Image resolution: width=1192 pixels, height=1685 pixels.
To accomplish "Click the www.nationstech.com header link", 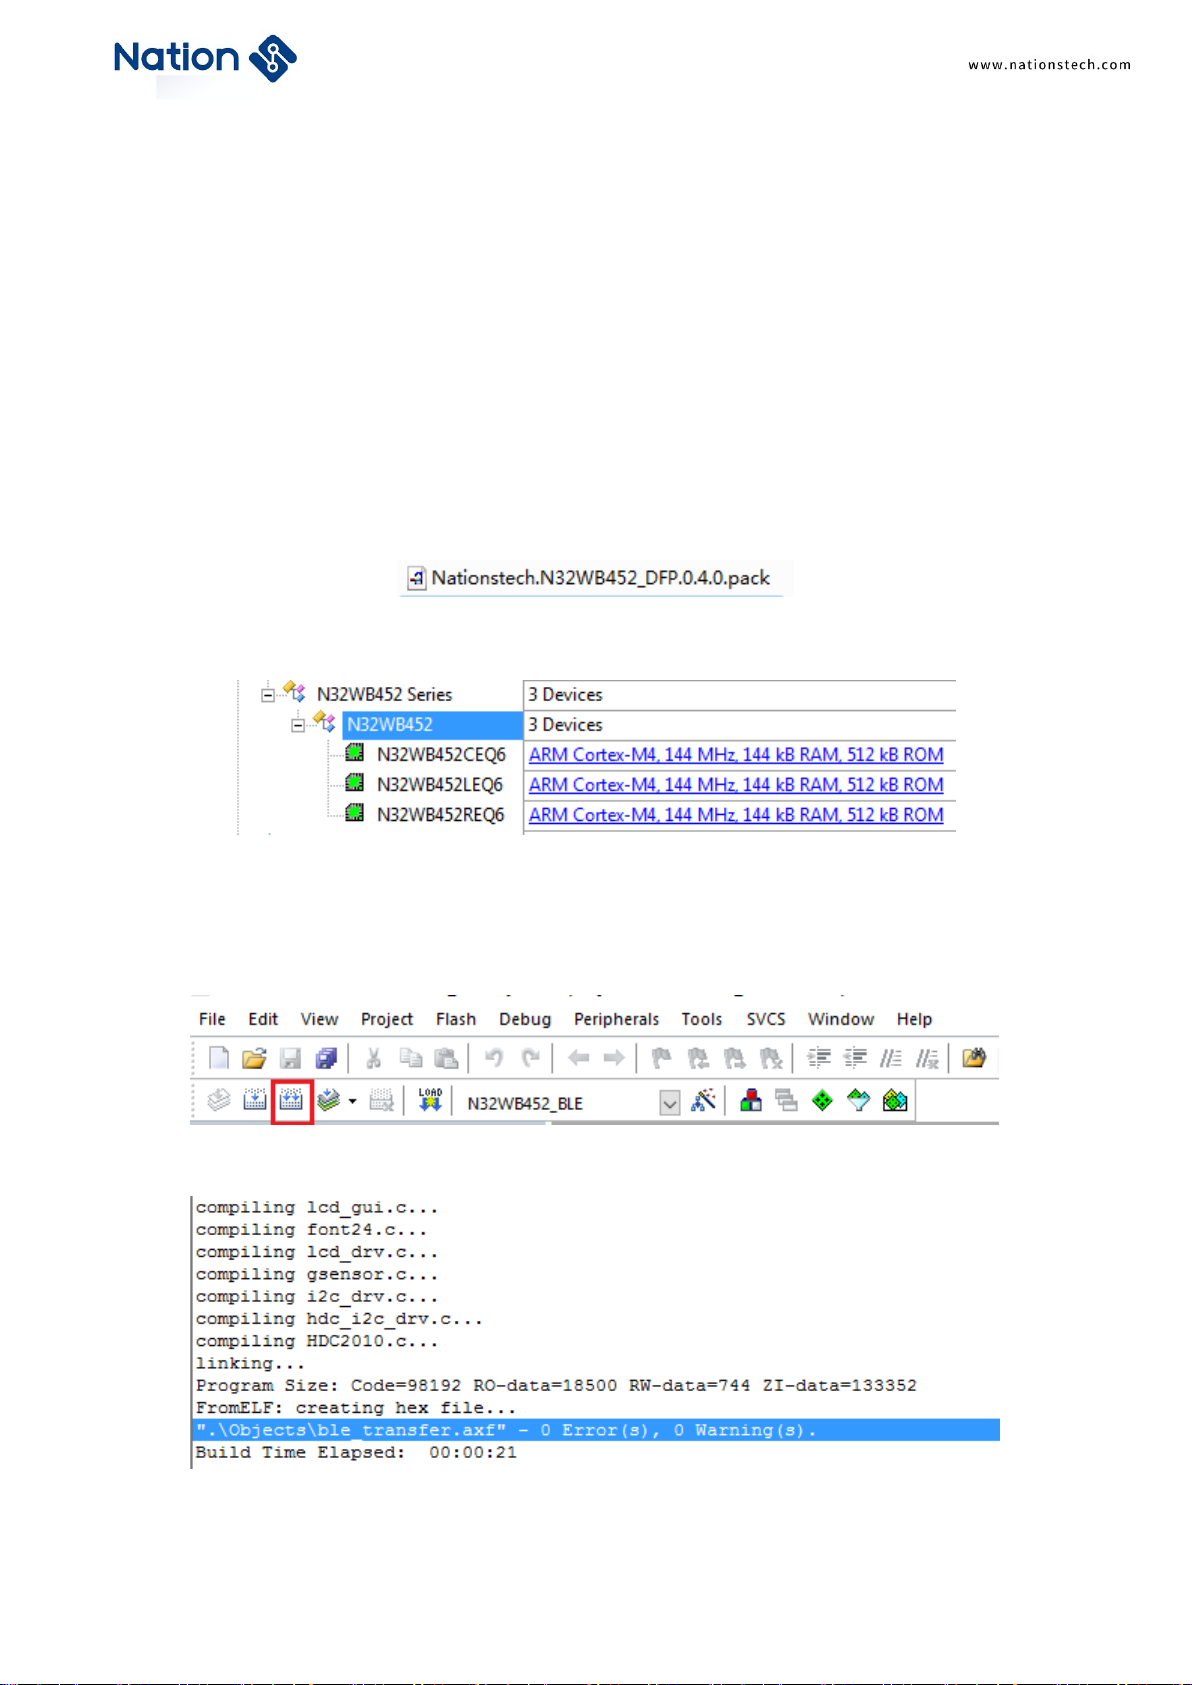I will pos(1049,65).
